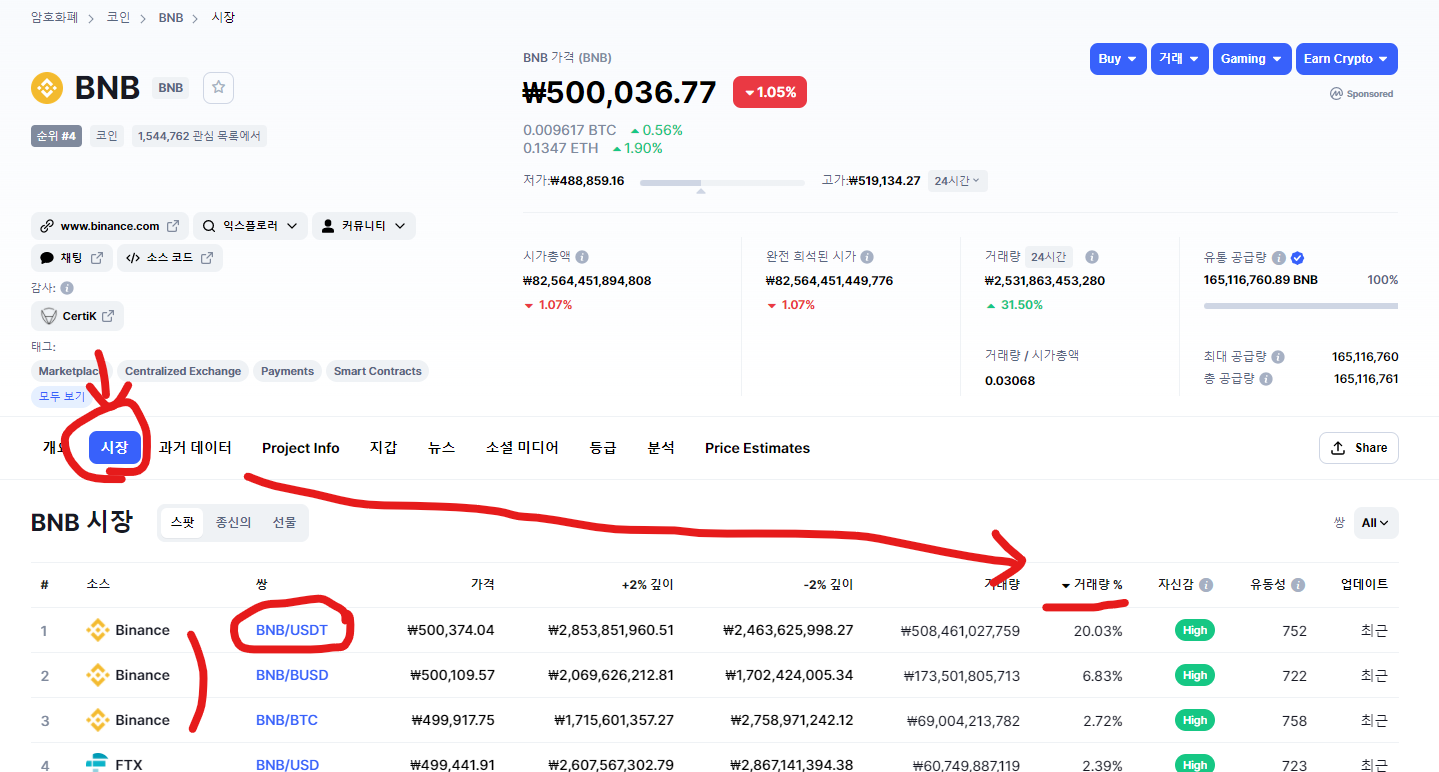Switch to the Project Info tab
The height and width of the screenshot is (772, 1439).
pos(301,448)
